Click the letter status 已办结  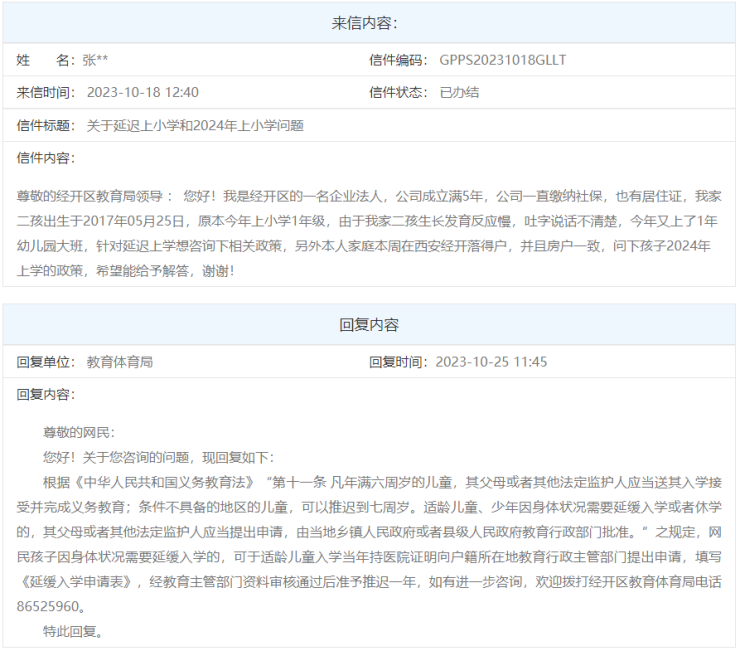tap(459, 92)
